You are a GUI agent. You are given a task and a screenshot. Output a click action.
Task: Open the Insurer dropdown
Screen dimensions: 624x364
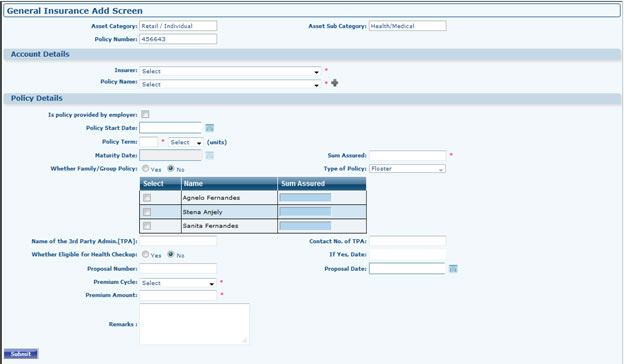point(230,71)
